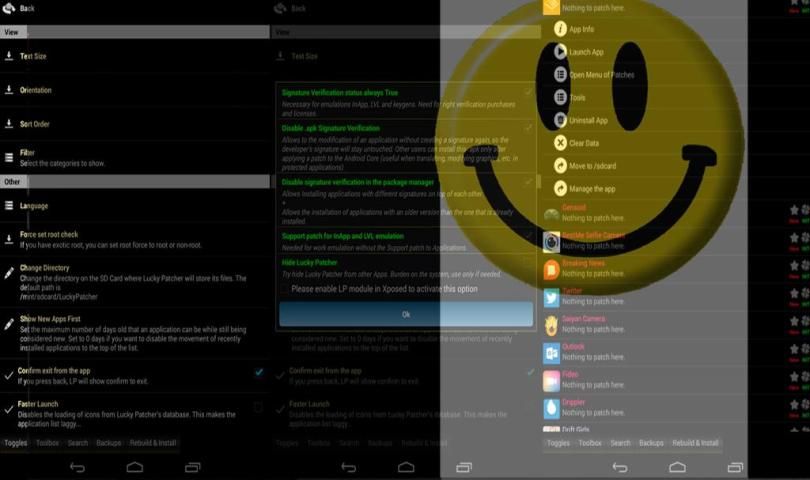Open Menu of Patches icon
The height and width of the screenshot is (480, 810).
click(560, 75)
